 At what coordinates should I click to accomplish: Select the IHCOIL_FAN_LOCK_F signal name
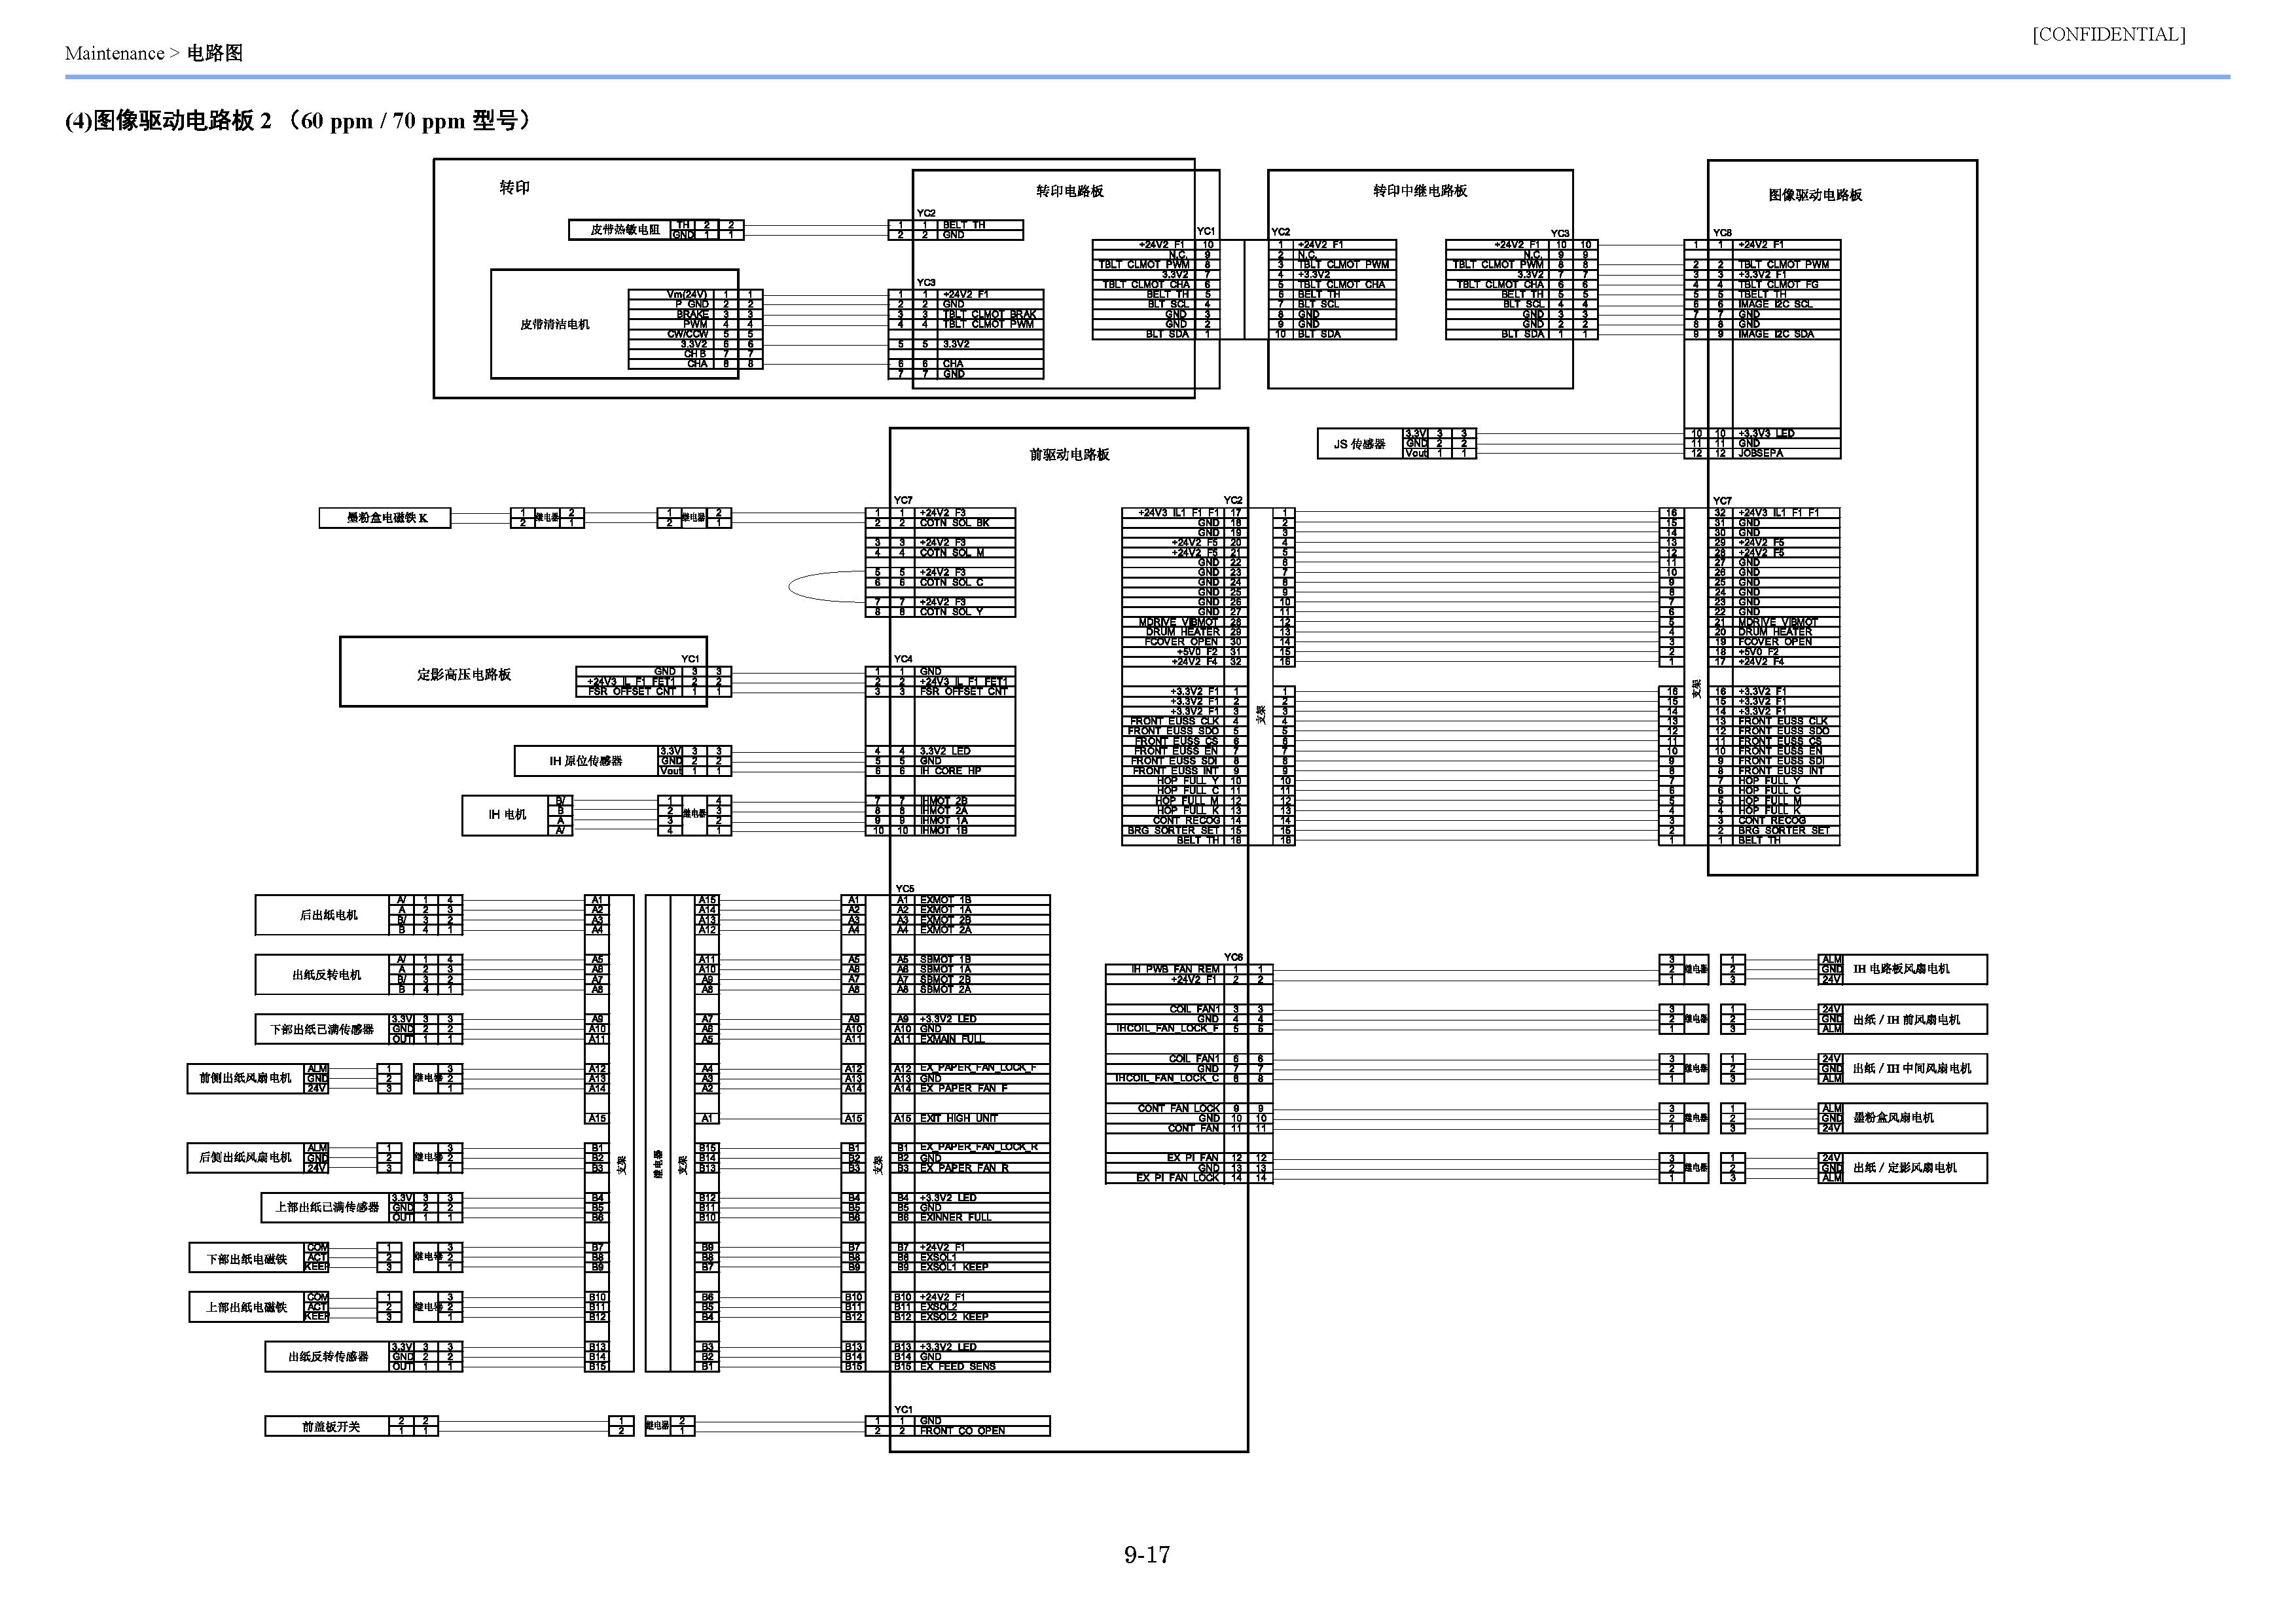tap(1168, 1029)
